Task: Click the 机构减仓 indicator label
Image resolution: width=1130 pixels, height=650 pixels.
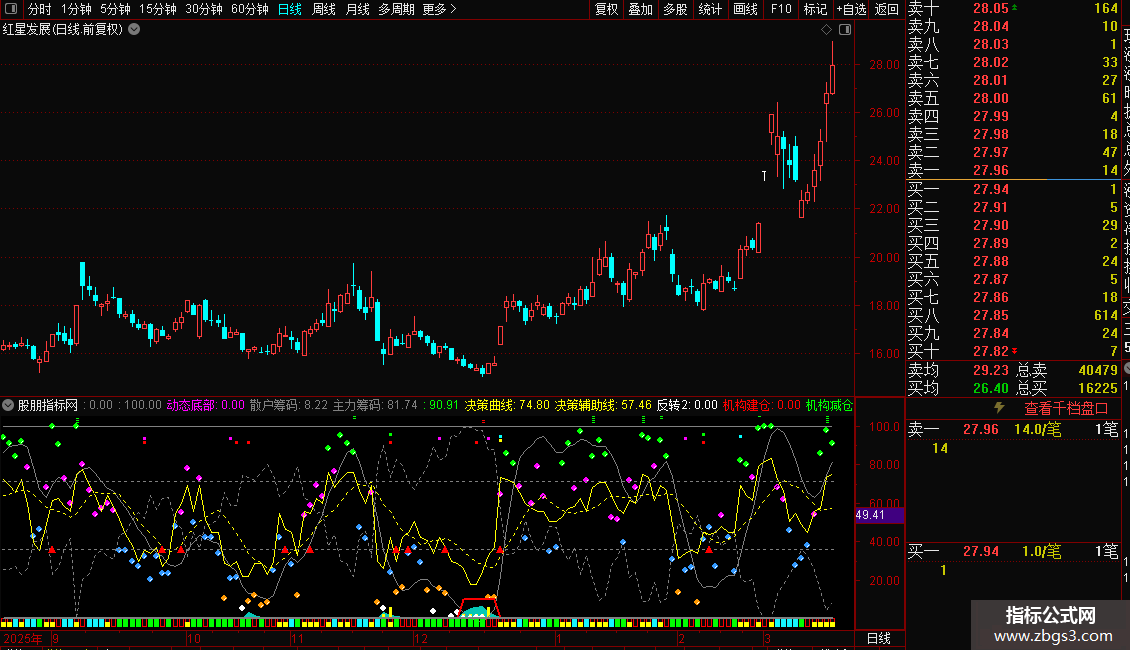Action: (829, 405)
